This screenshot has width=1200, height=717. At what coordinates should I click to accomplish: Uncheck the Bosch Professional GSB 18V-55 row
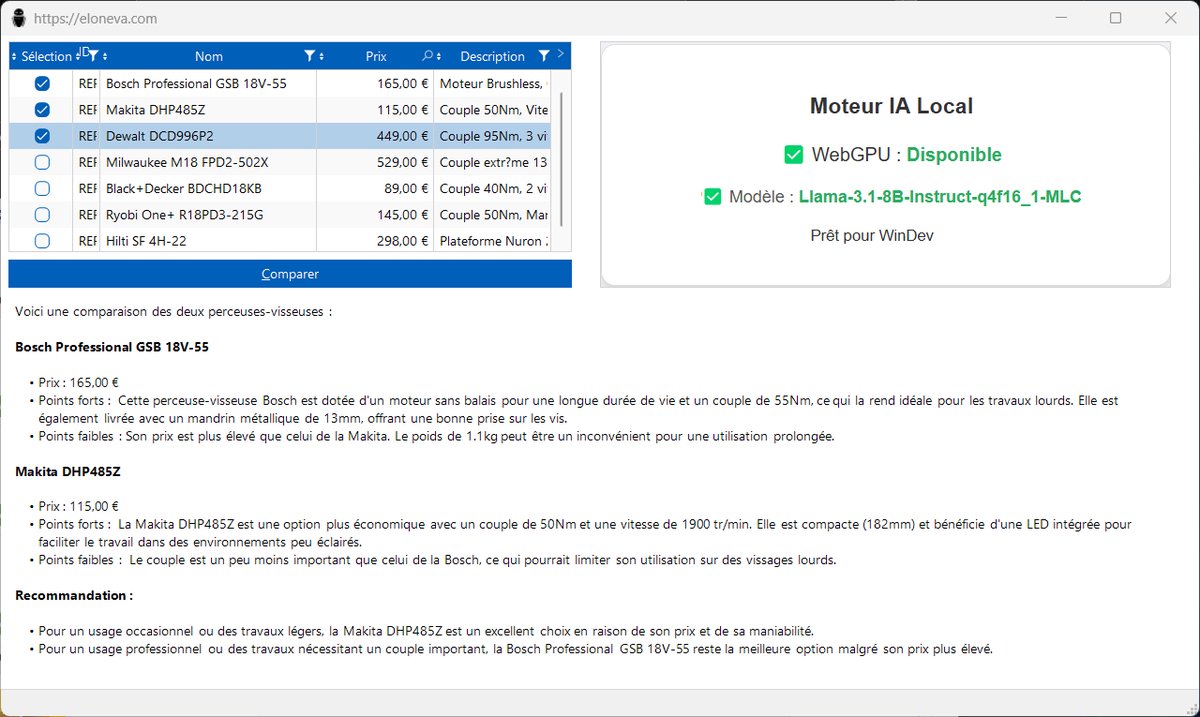point(41,83)
